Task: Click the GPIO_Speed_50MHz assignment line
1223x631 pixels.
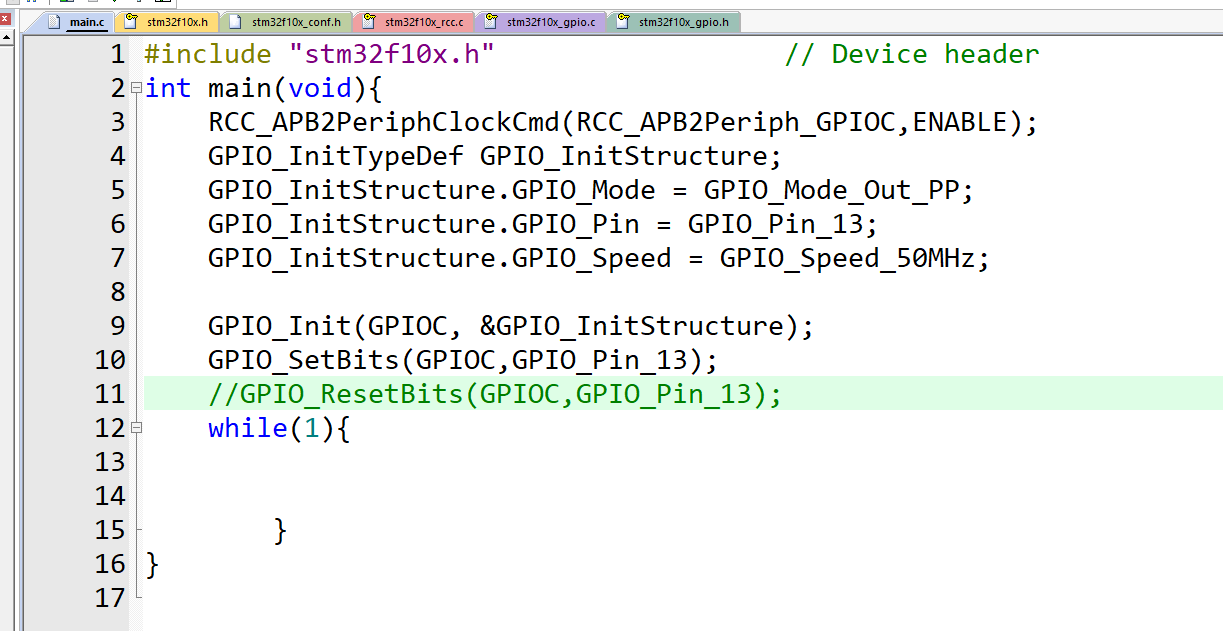Action: 599,258
